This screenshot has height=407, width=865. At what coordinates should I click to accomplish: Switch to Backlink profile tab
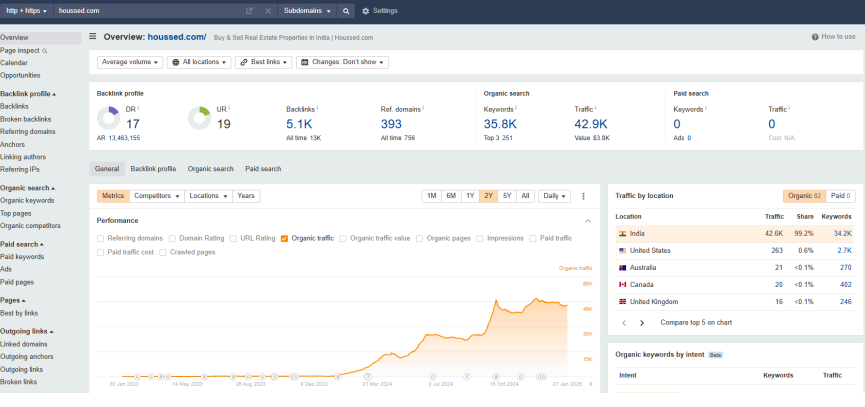153,169
